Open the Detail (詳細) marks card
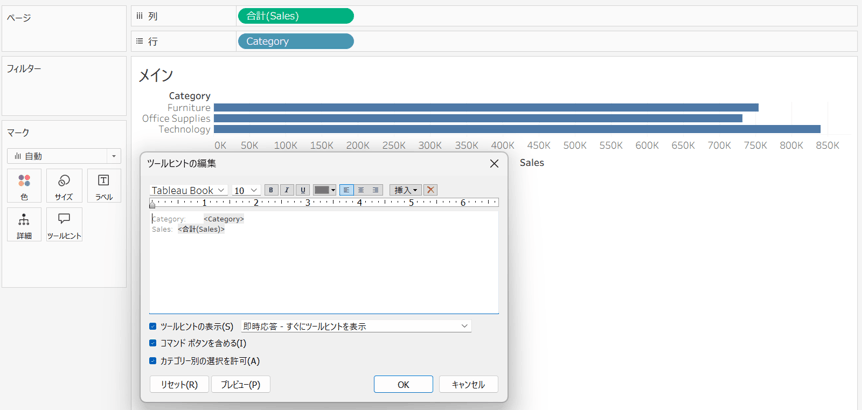The image size is (862, 410). pyautogui.click(x=24, y=224)
